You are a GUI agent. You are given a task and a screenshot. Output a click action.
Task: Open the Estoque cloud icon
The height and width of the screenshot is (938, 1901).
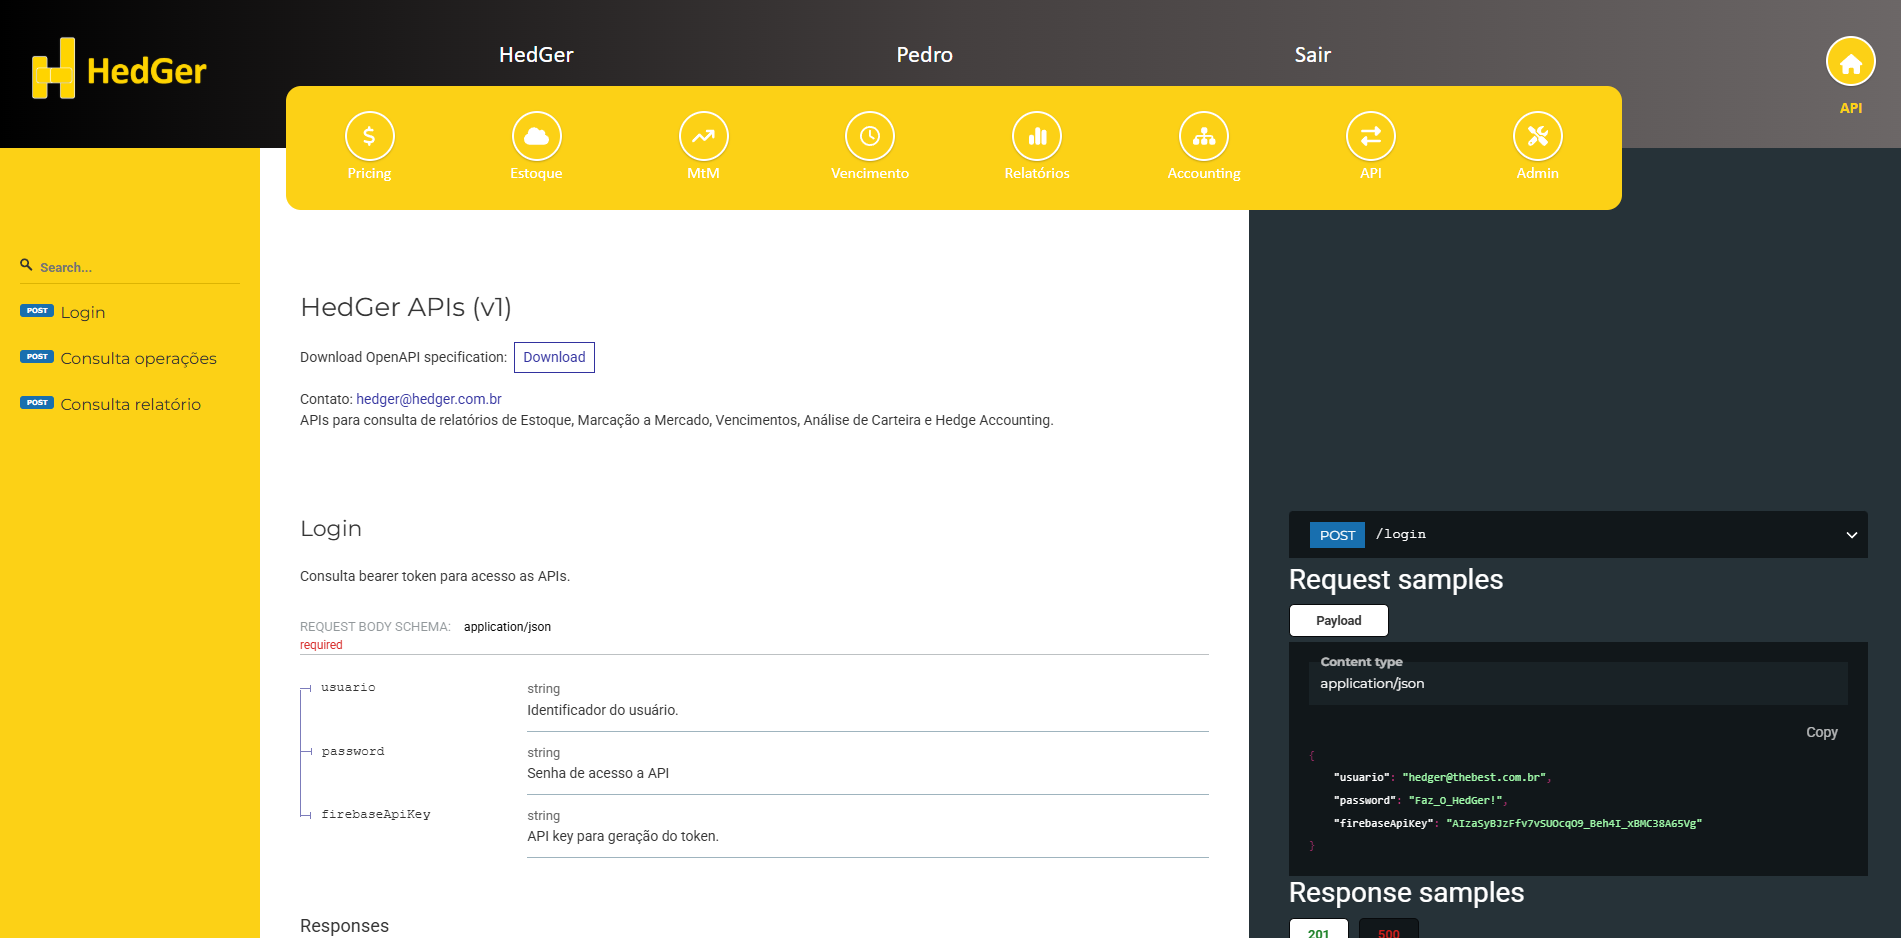536,136
